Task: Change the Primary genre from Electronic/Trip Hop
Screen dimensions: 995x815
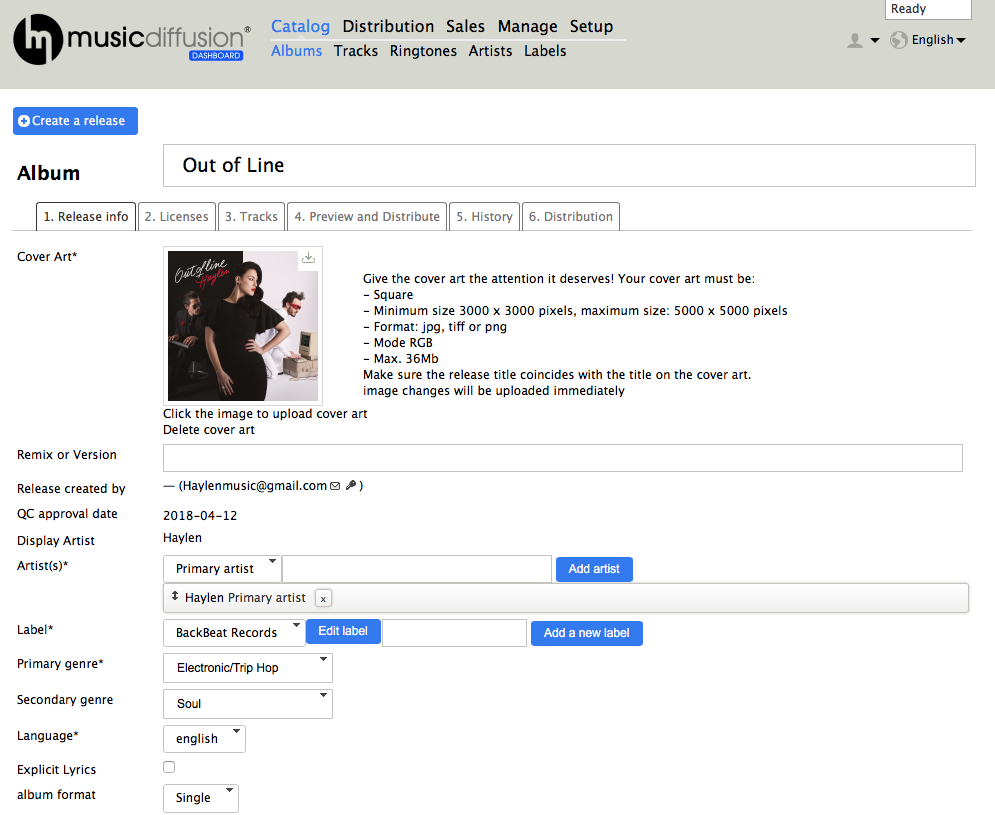Action: coord(247,667)
